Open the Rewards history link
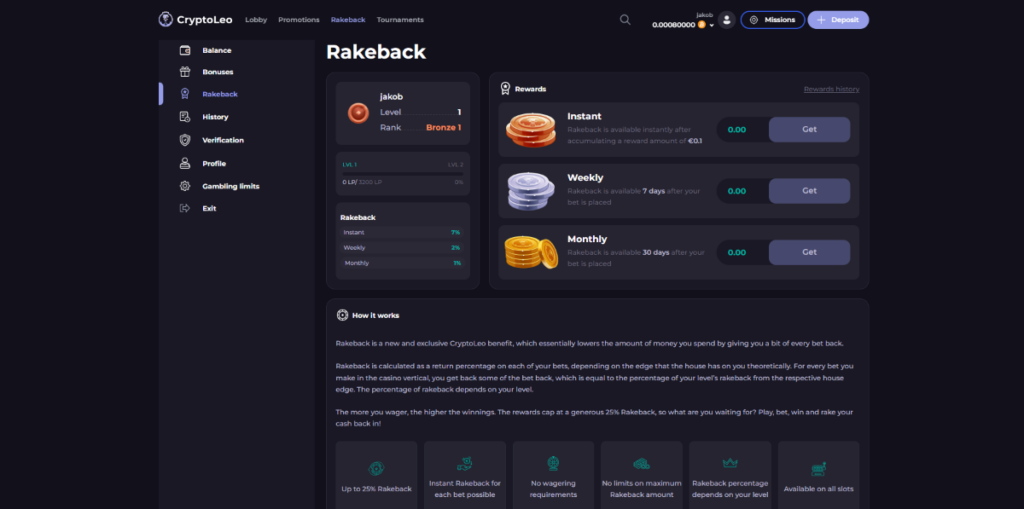Viewport: 1024px width, 509px height. [x=831, y=89]
